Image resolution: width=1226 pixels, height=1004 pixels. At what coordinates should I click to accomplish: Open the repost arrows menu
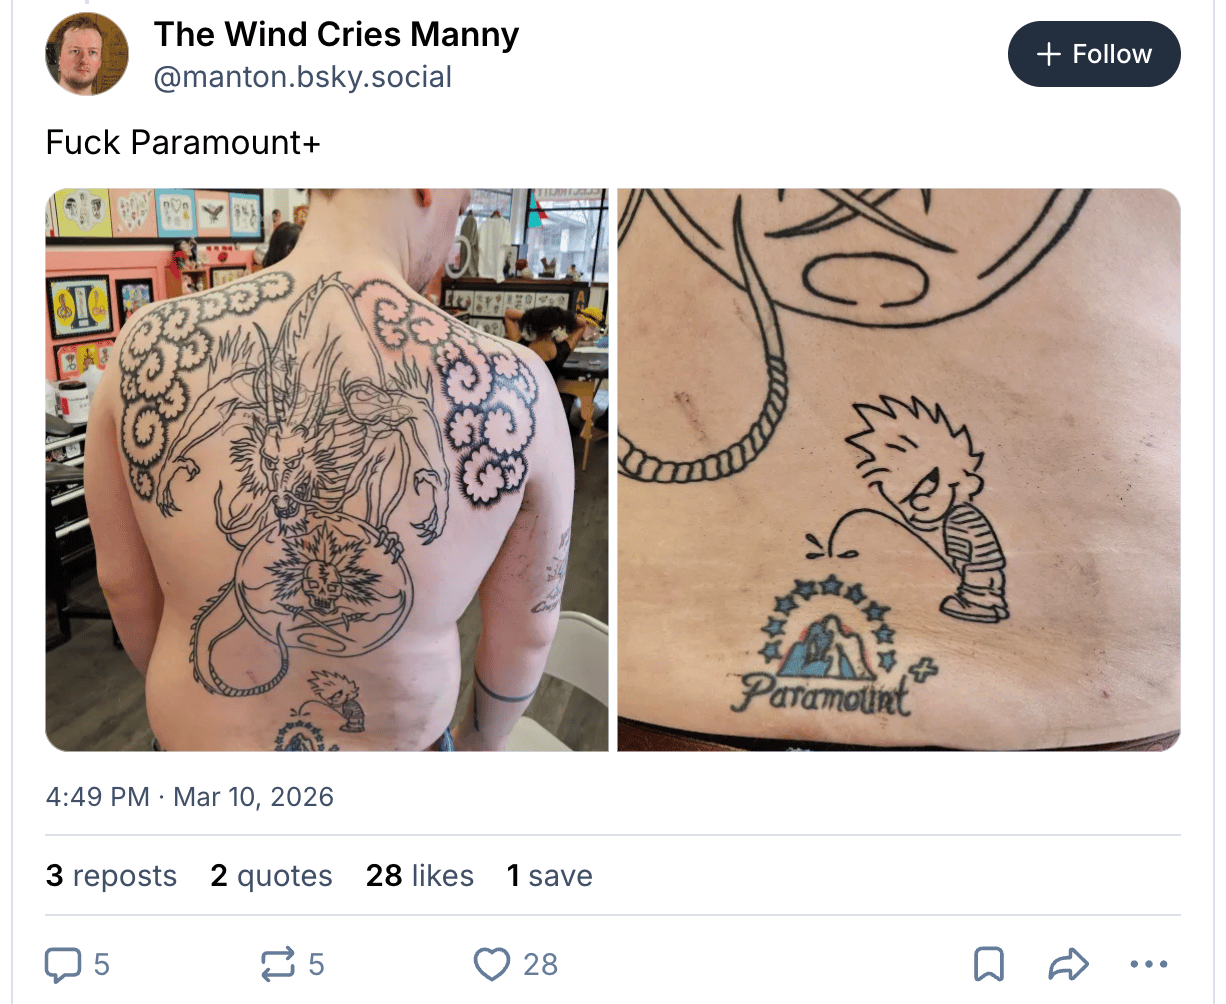click(x=277, y=964)
